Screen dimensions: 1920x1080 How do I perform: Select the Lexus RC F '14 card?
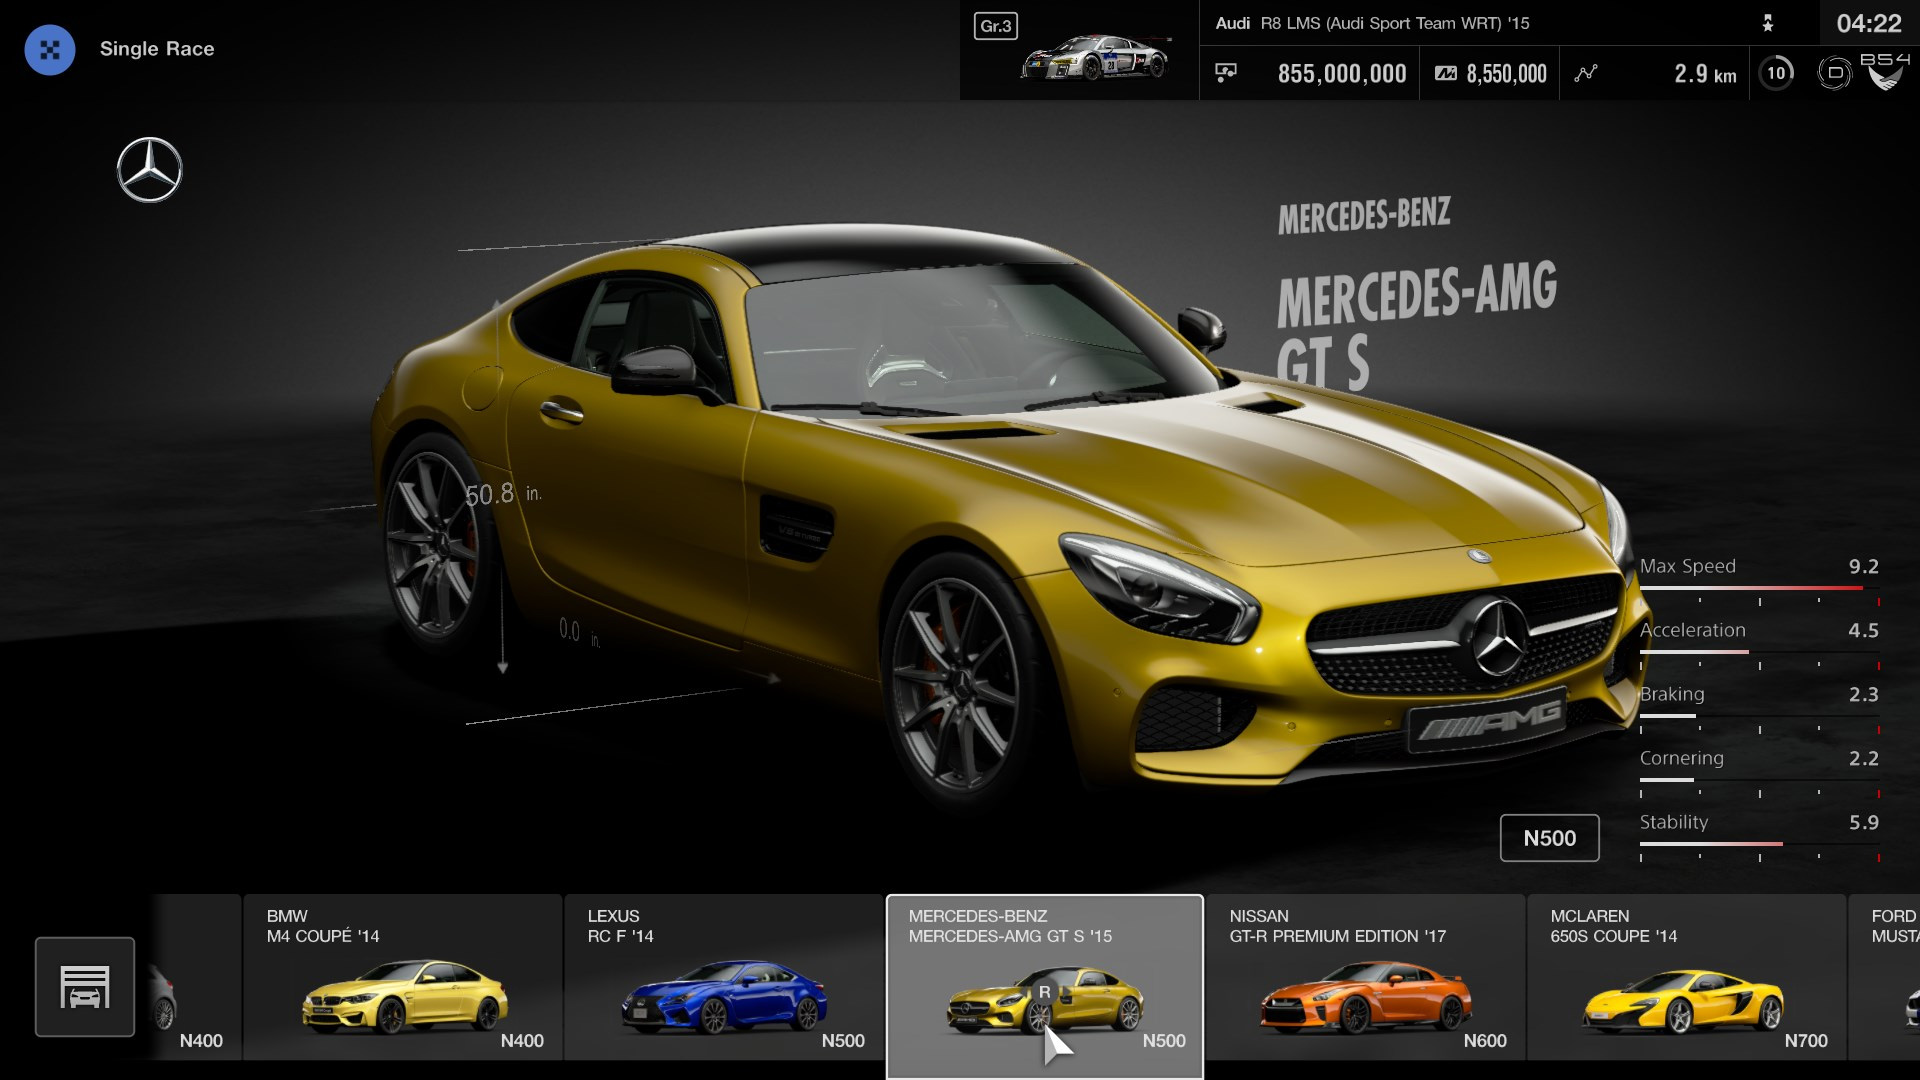(723, 977)
